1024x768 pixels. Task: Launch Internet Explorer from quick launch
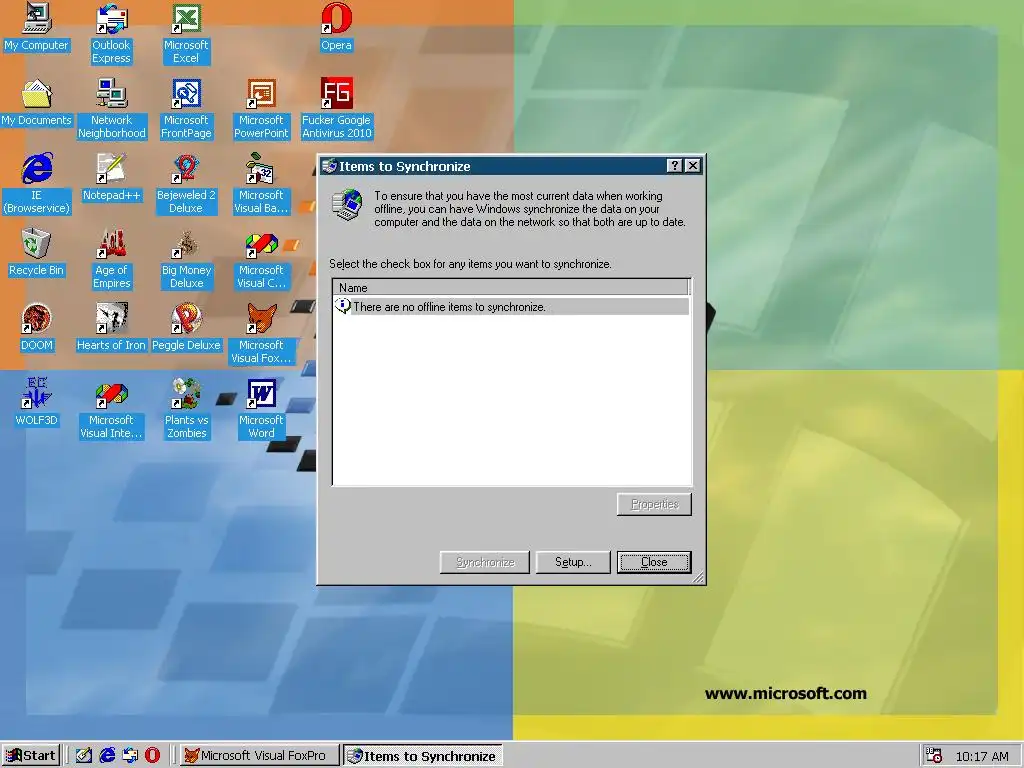click(107, 756)
